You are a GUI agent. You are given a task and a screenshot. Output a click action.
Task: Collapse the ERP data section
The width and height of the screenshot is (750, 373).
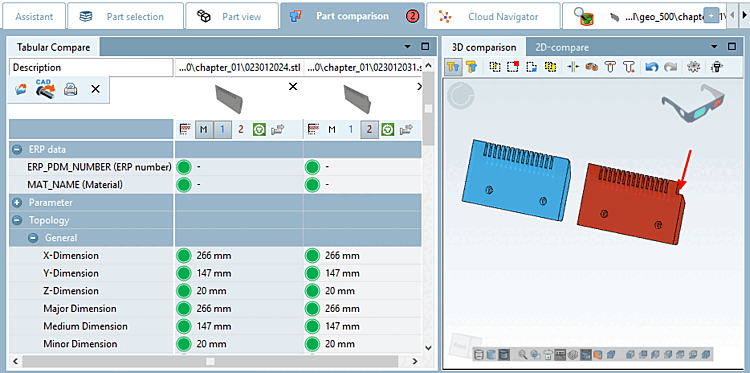coord(17,149)
